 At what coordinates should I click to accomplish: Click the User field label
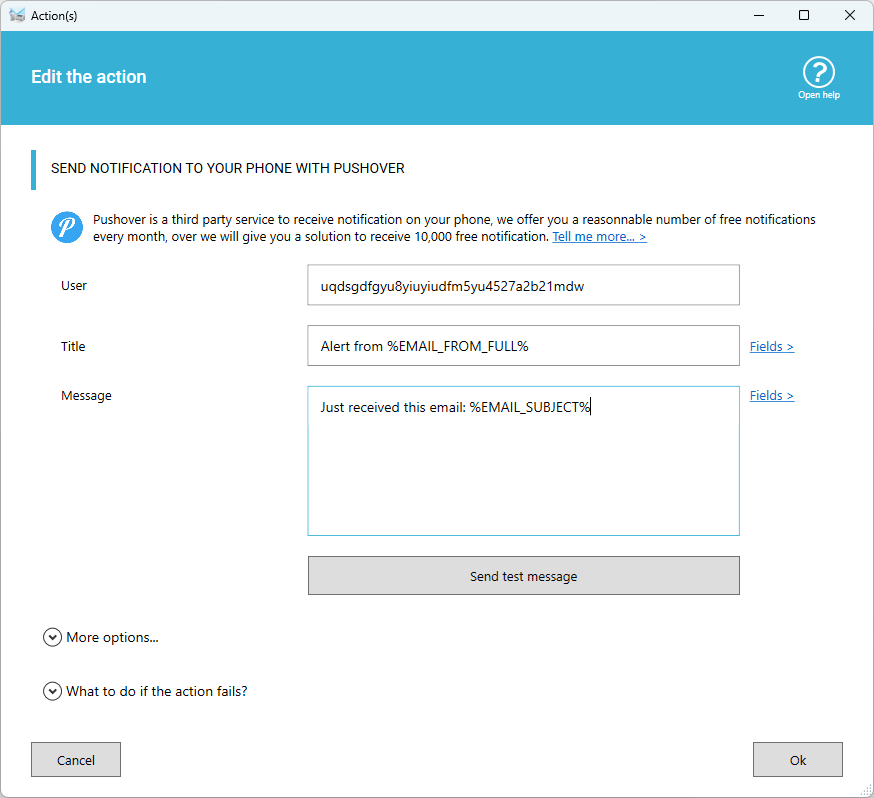pos(74,286)
